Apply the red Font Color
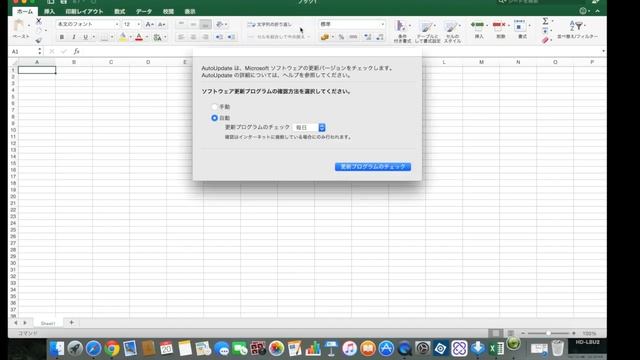 139,37
